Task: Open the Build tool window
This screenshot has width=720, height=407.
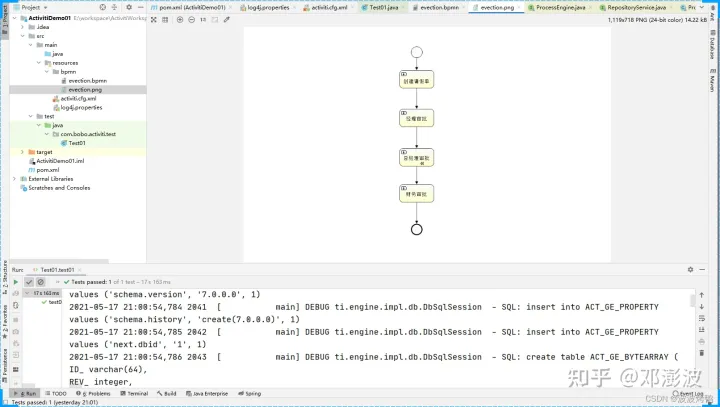Action: (x=167, y=394)
